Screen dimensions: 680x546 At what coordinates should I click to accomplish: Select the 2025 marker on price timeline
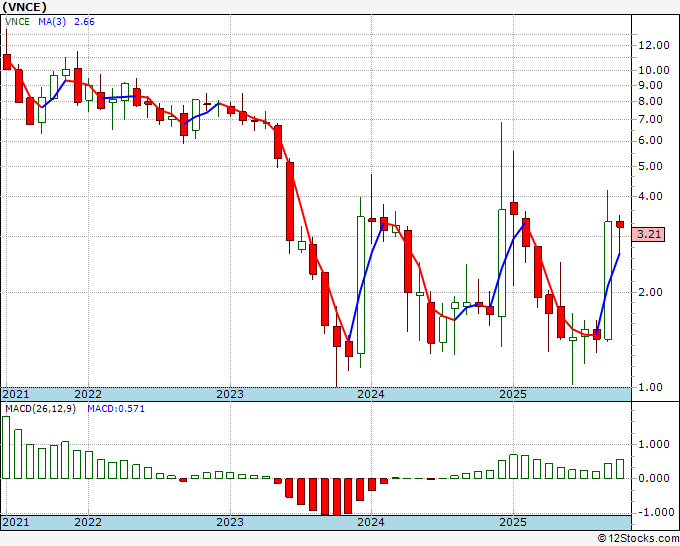click(x=513, y=394)
